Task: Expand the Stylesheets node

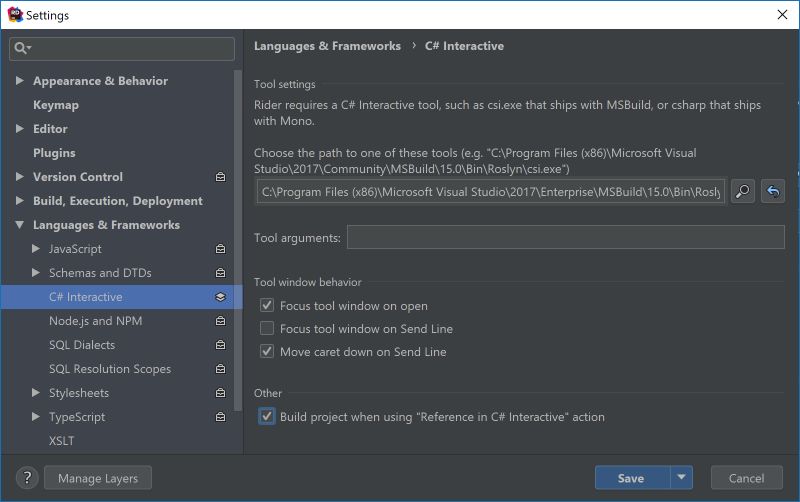Action: 35,392
